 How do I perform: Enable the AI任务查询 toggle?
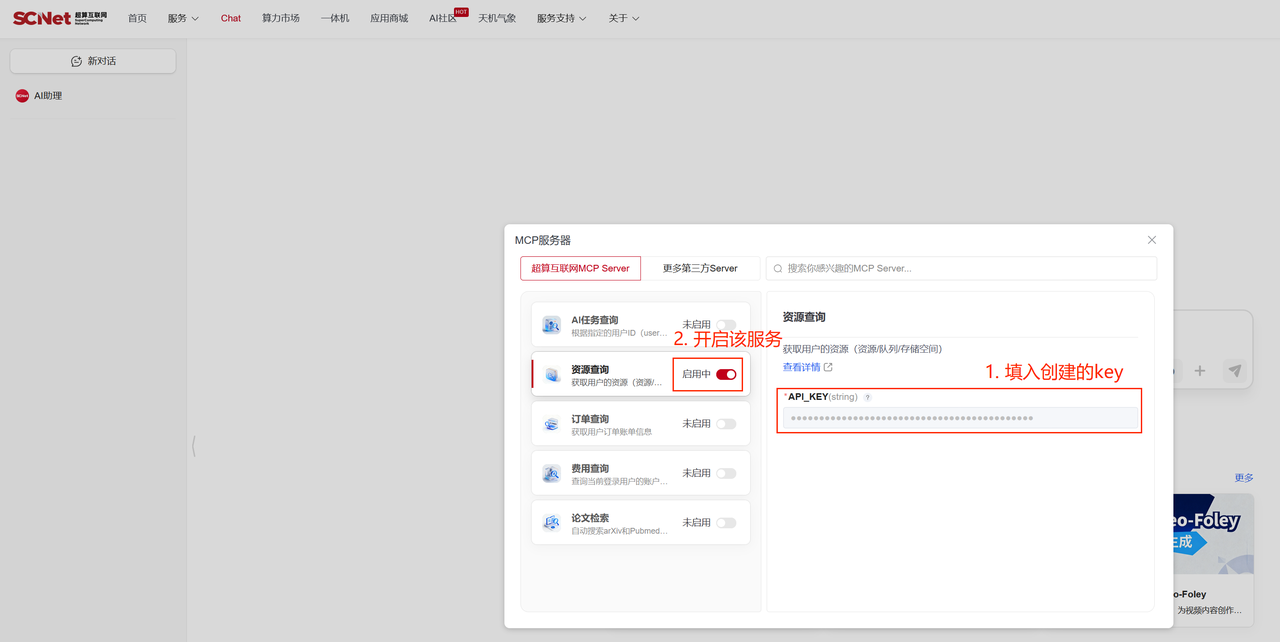click(x=726, y=325)
